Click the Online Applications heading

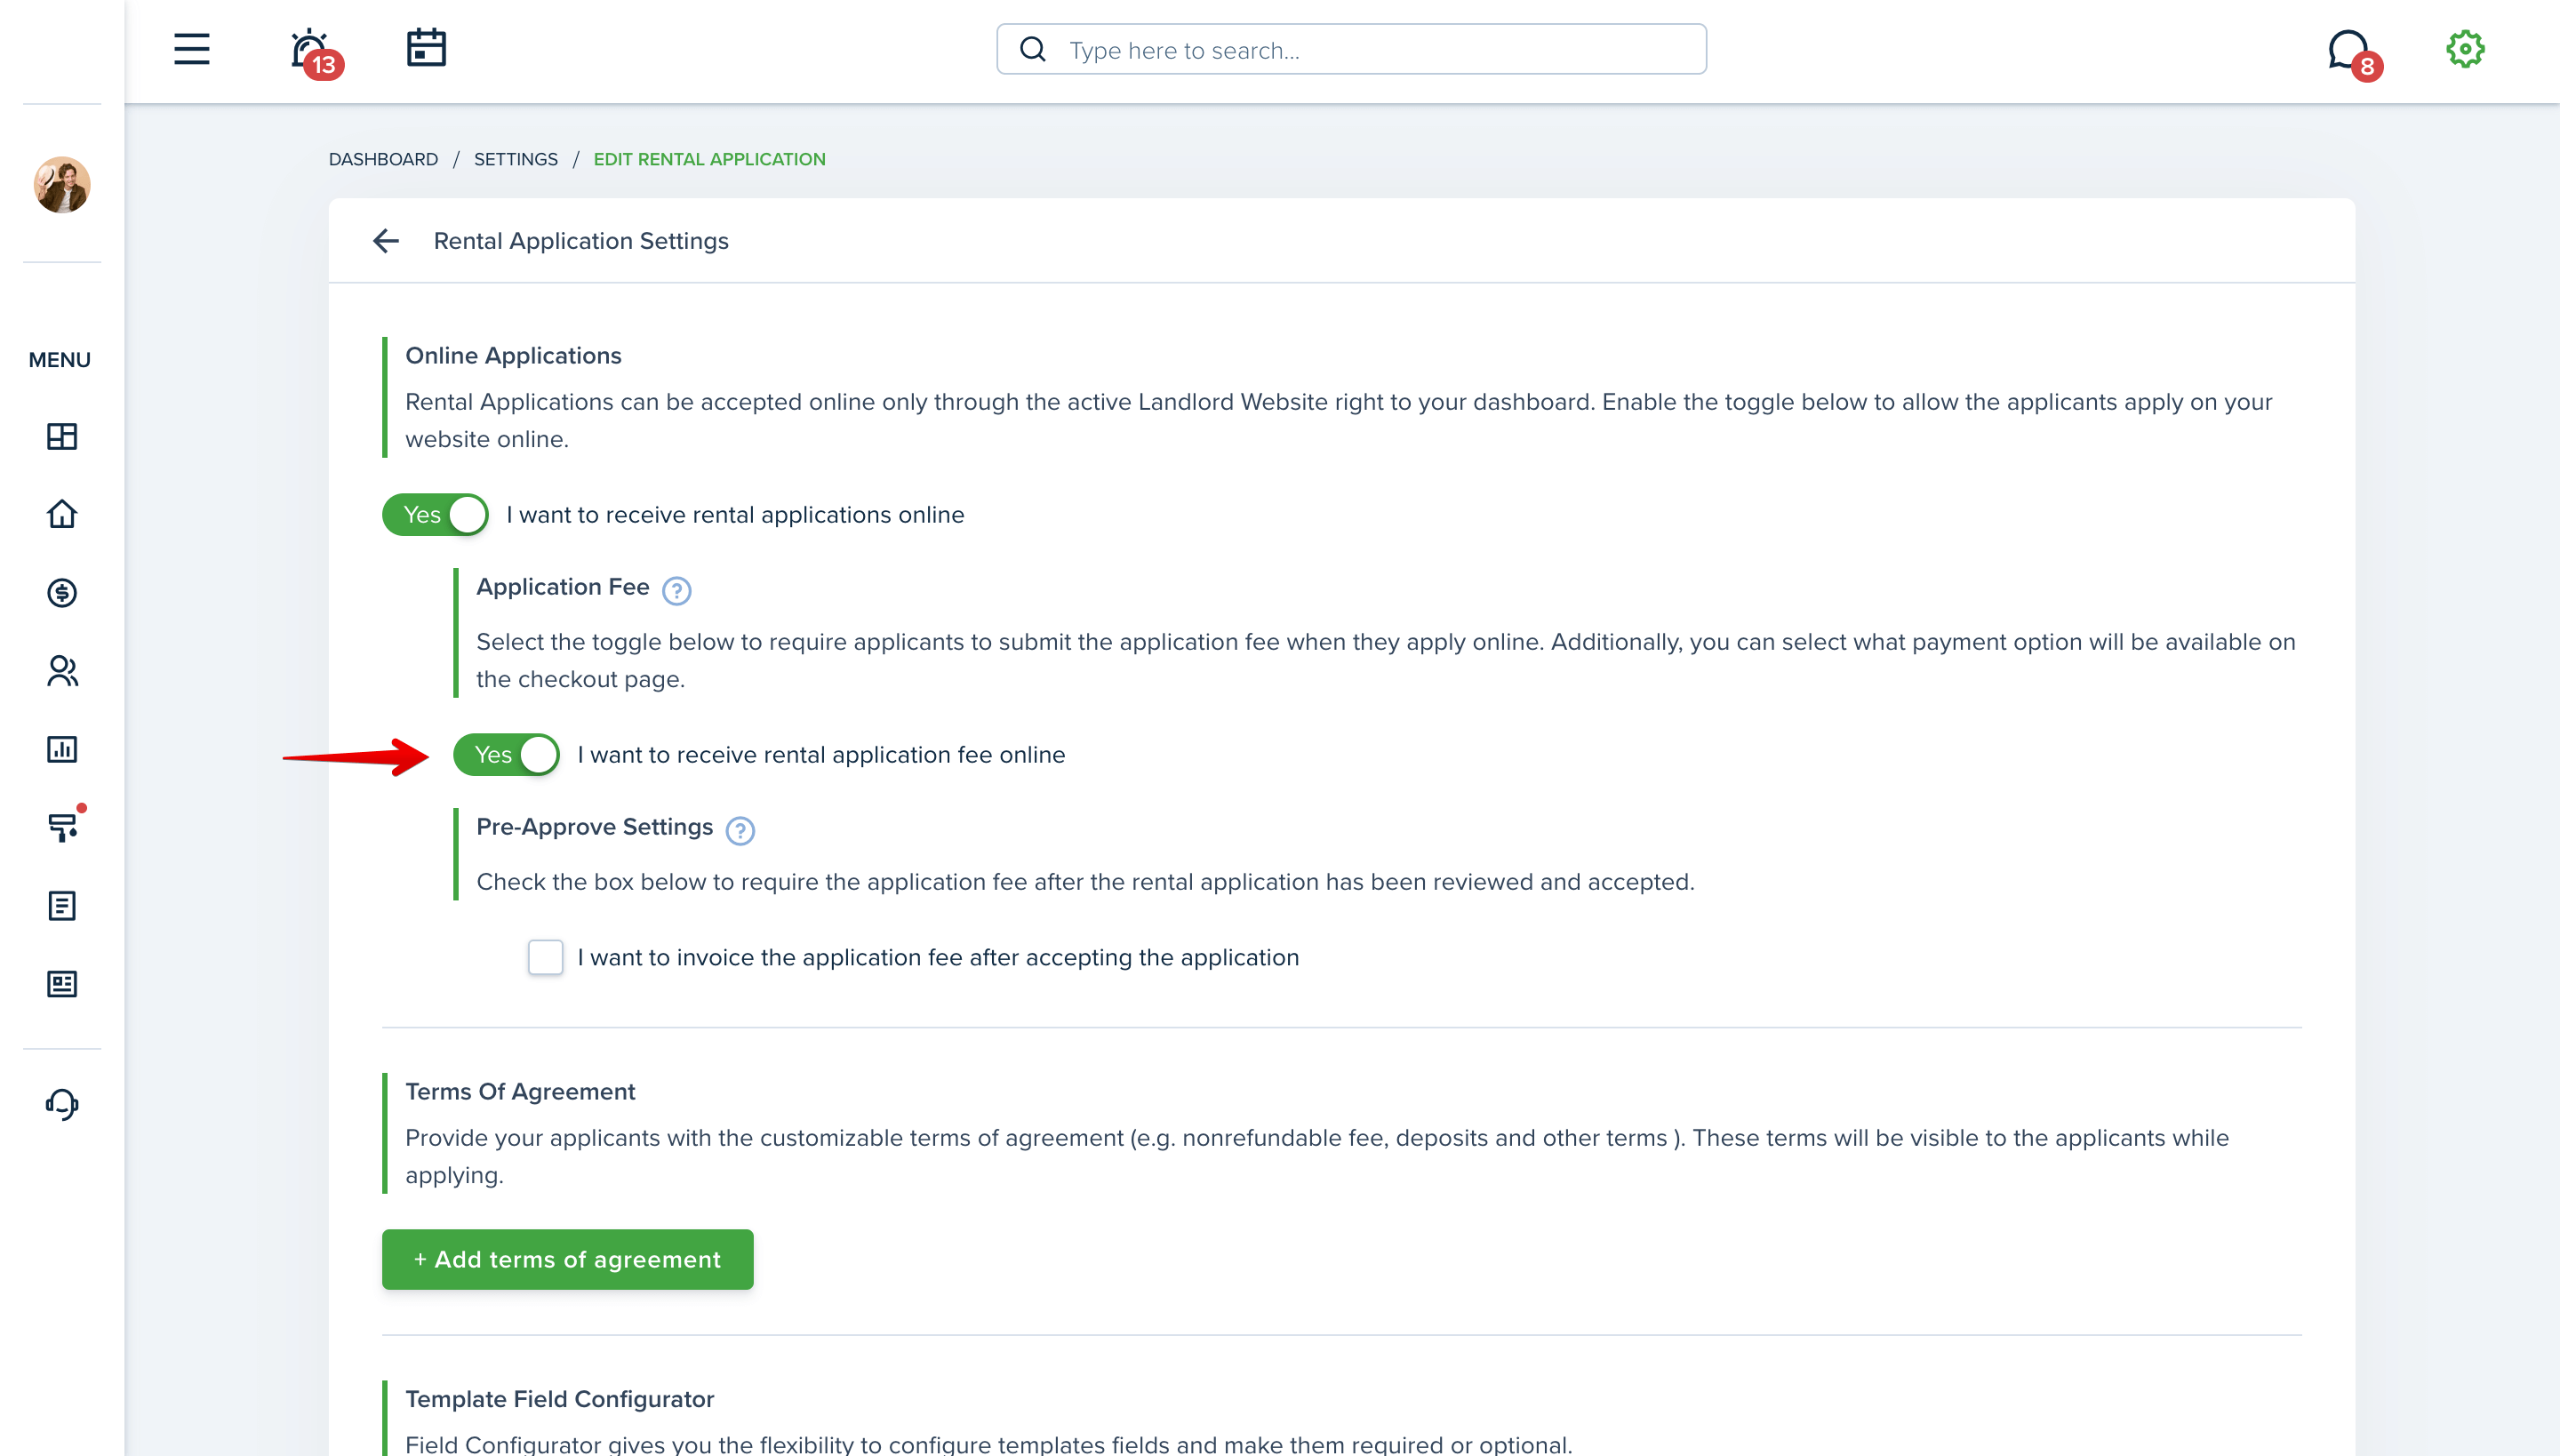click(x=513, y=355)
